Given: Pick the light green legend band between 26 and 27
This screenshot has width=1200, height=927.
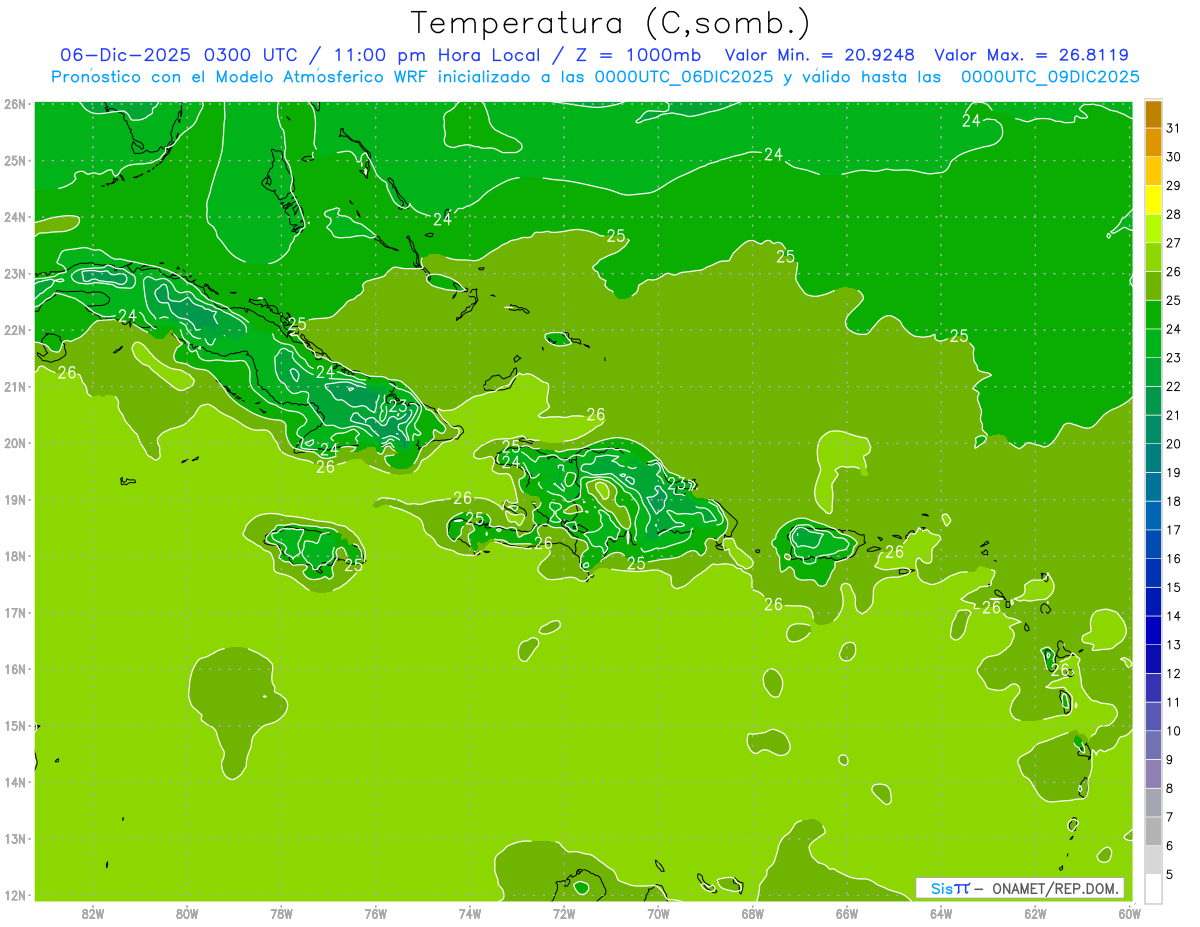Looking at the screenshot, I should 1153,257.
